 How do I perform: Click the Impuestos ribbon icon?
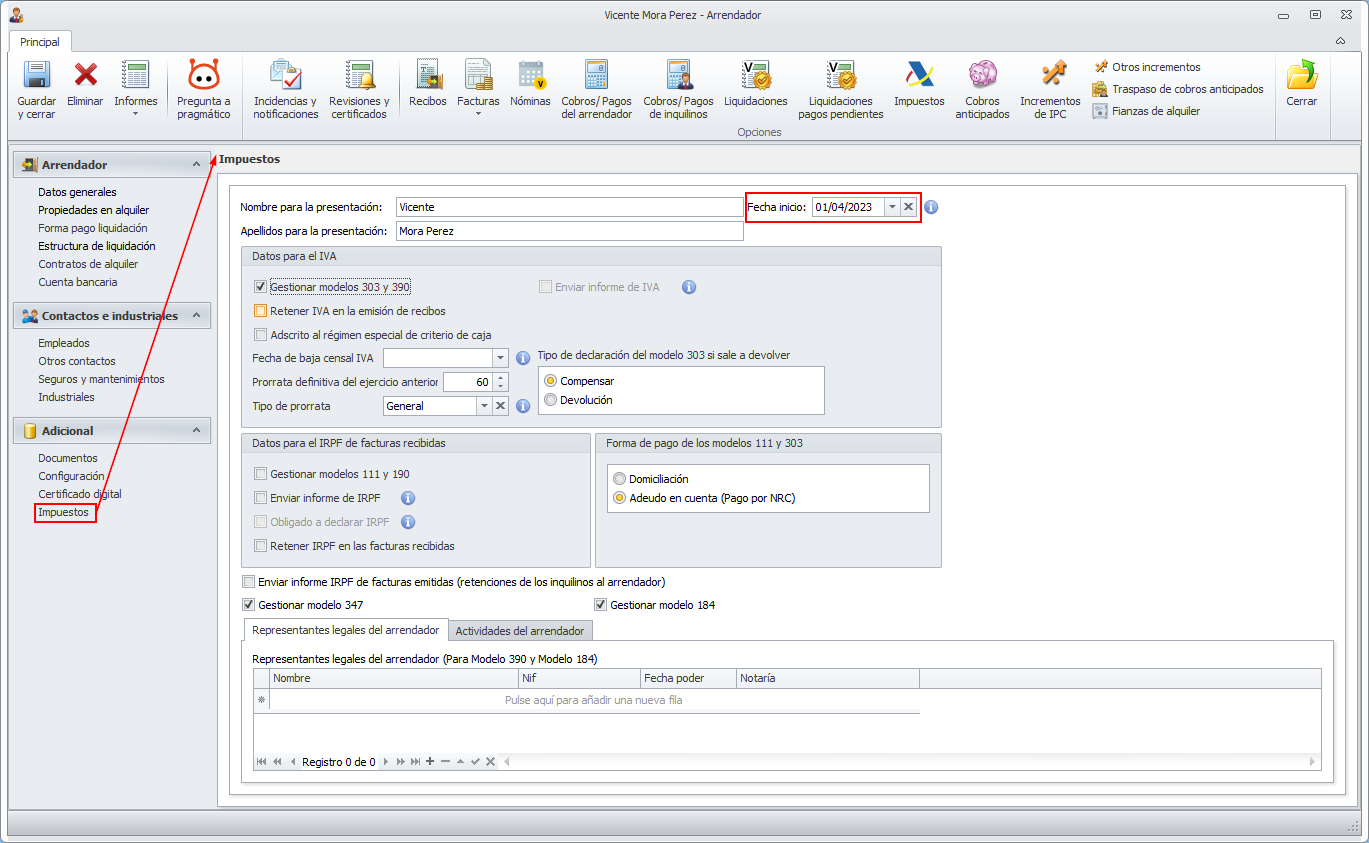click(919, 75)
